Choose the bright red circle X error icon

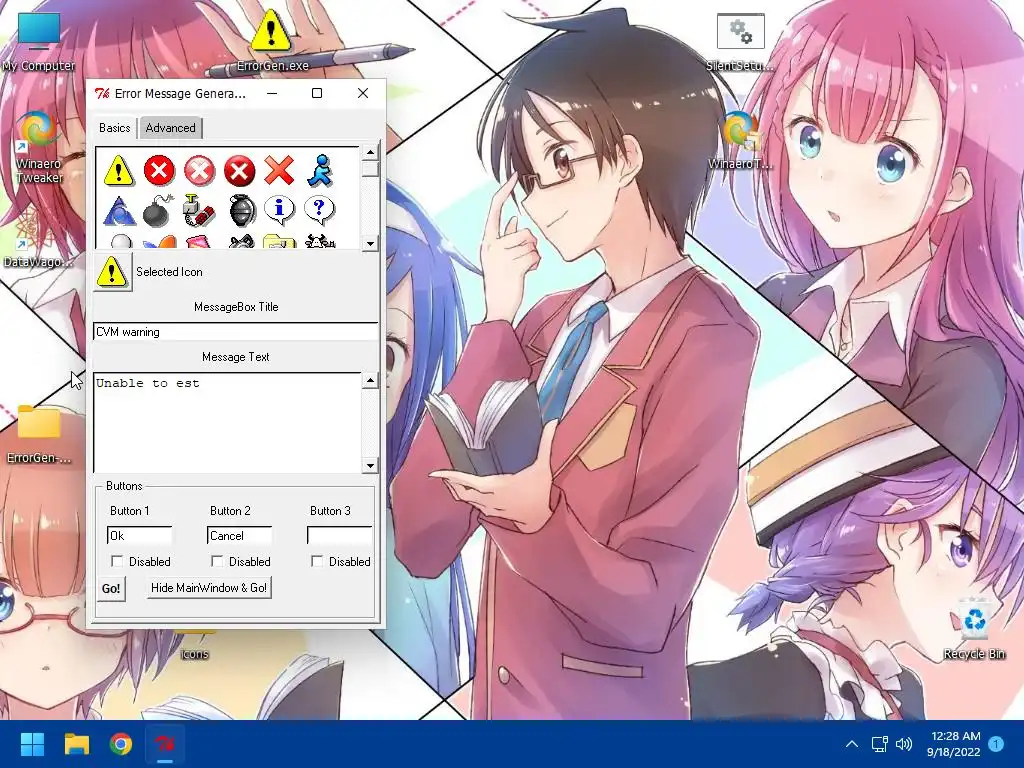[x=159, y=170]
